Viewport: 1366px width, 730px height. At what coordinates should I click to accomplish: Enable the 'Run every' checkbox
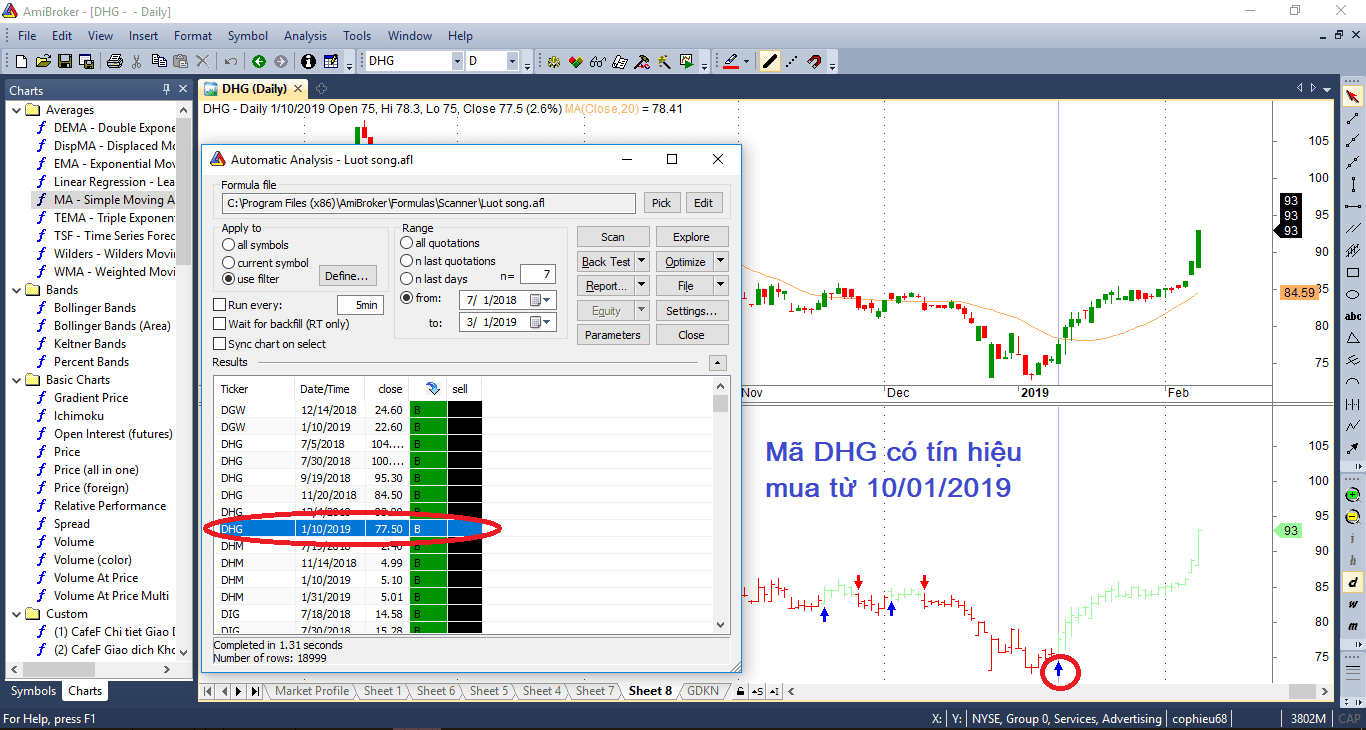(220, 305)
